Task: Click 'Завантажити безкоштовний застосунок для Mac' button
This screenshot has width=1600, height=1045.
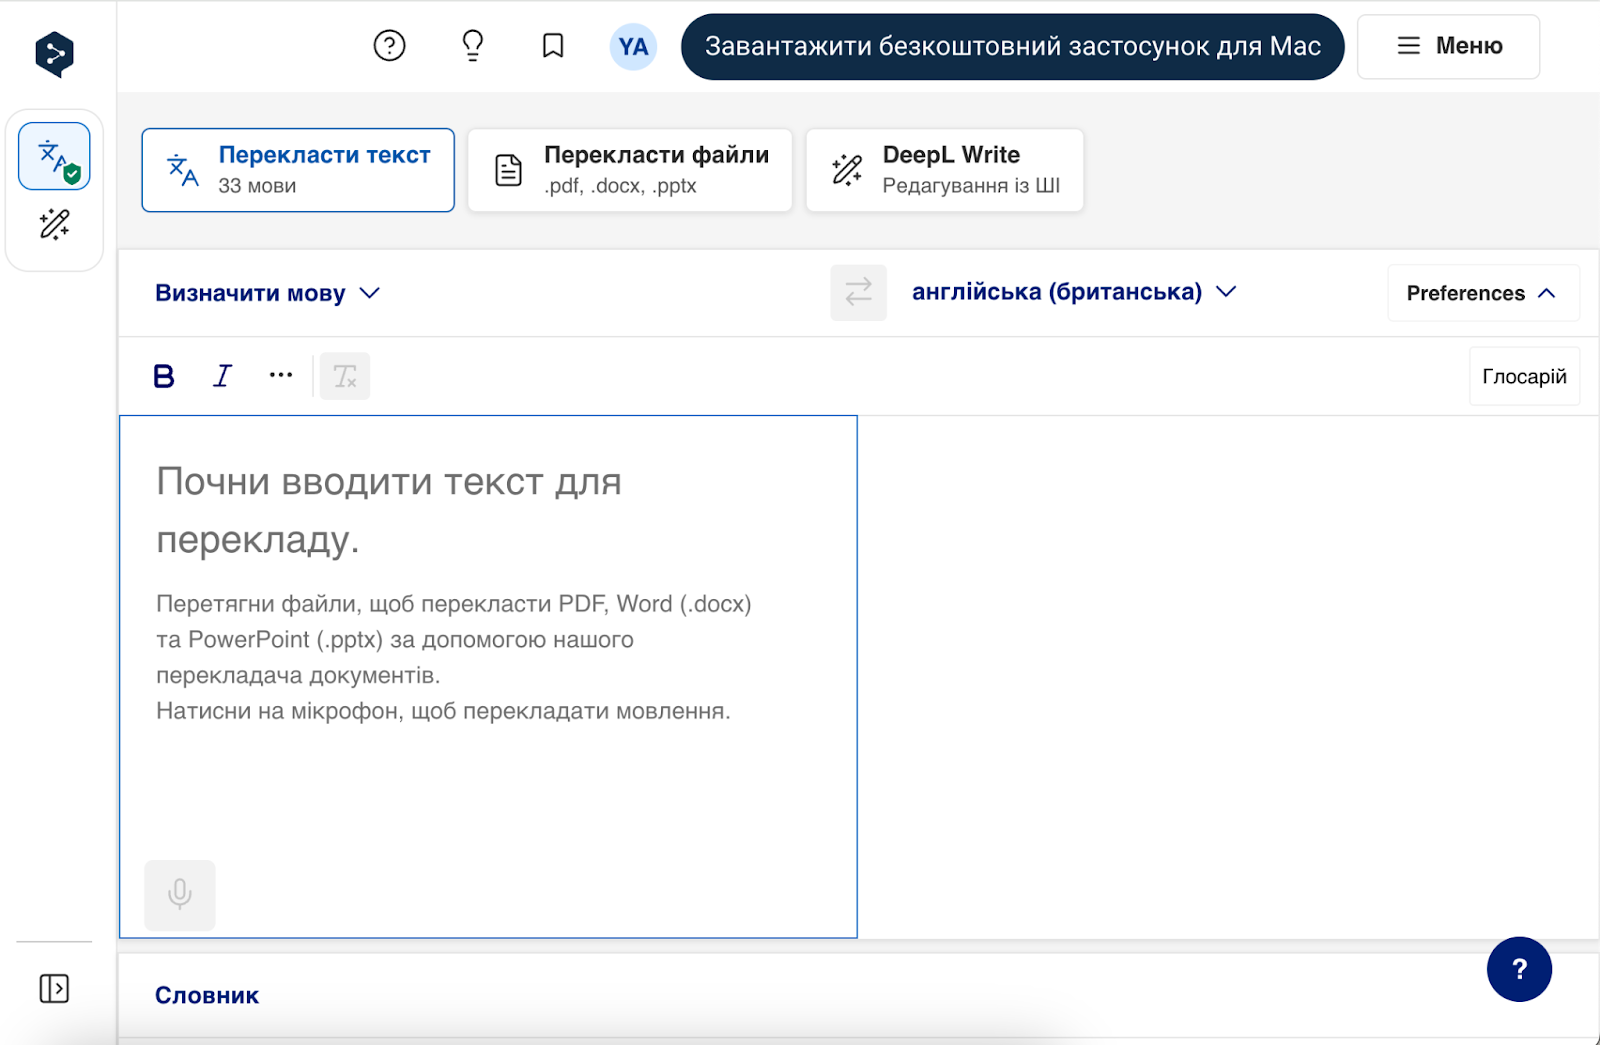Action: coord(1012,47)
